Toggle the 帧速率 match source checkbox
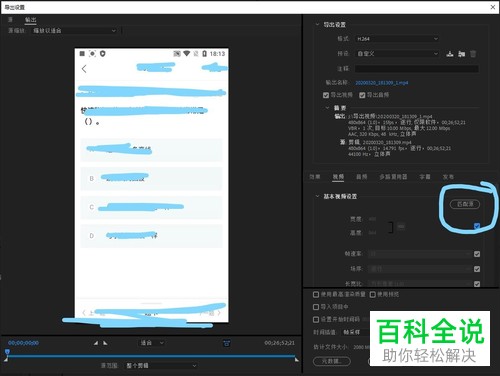500x376 pixels. click(x=477, y=254)
